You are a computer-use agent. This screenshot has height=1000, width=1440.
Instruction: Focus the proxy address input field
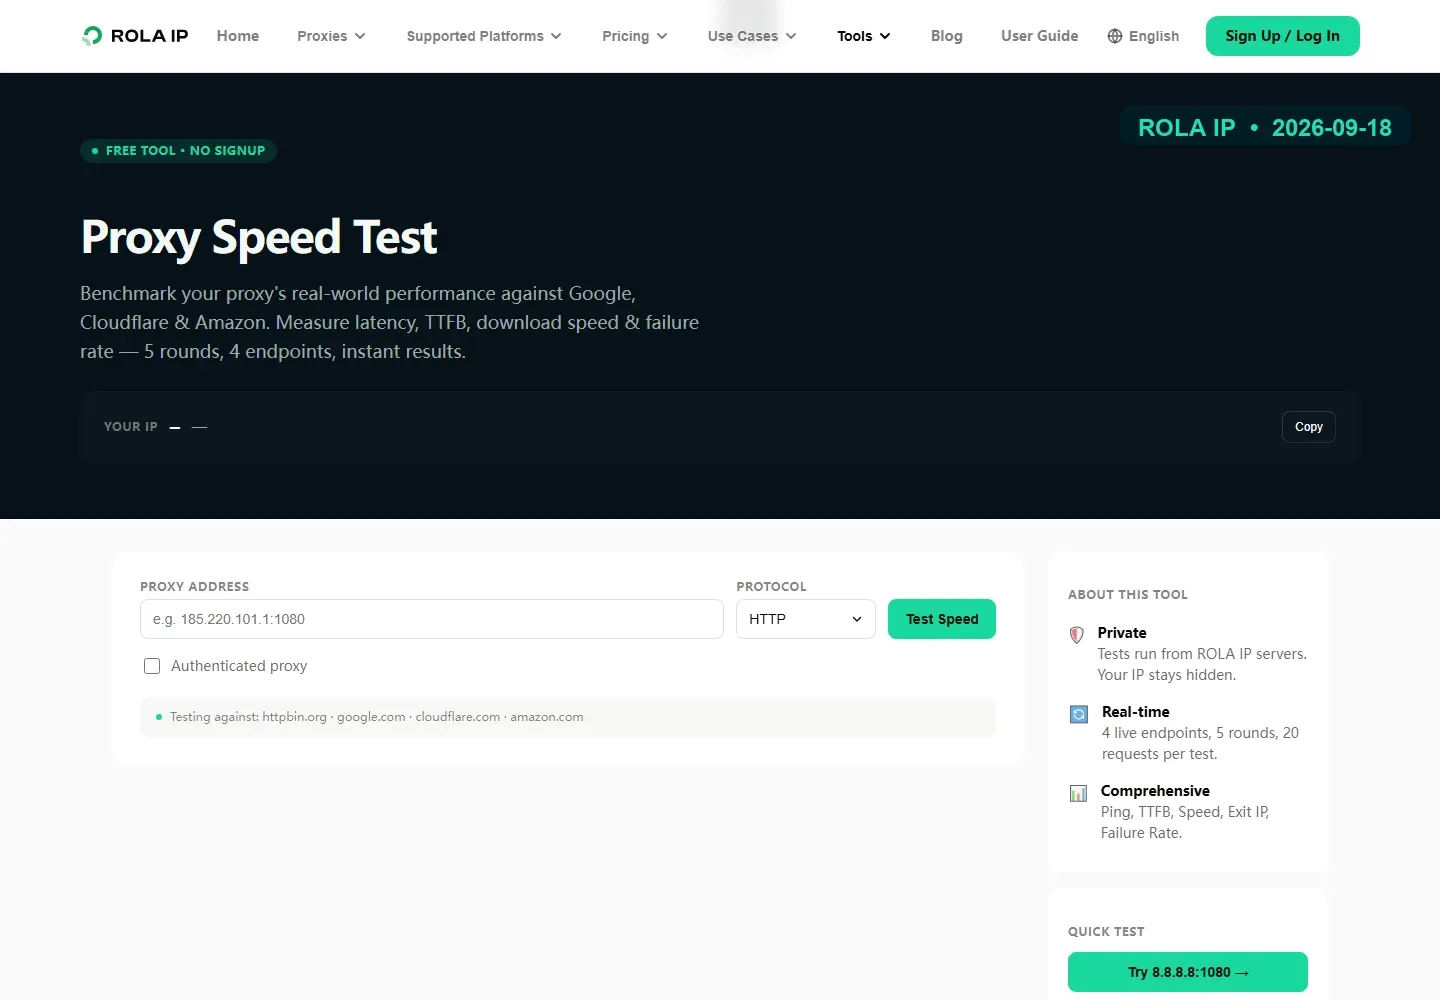pyautogui.click(x=432, y=619)
